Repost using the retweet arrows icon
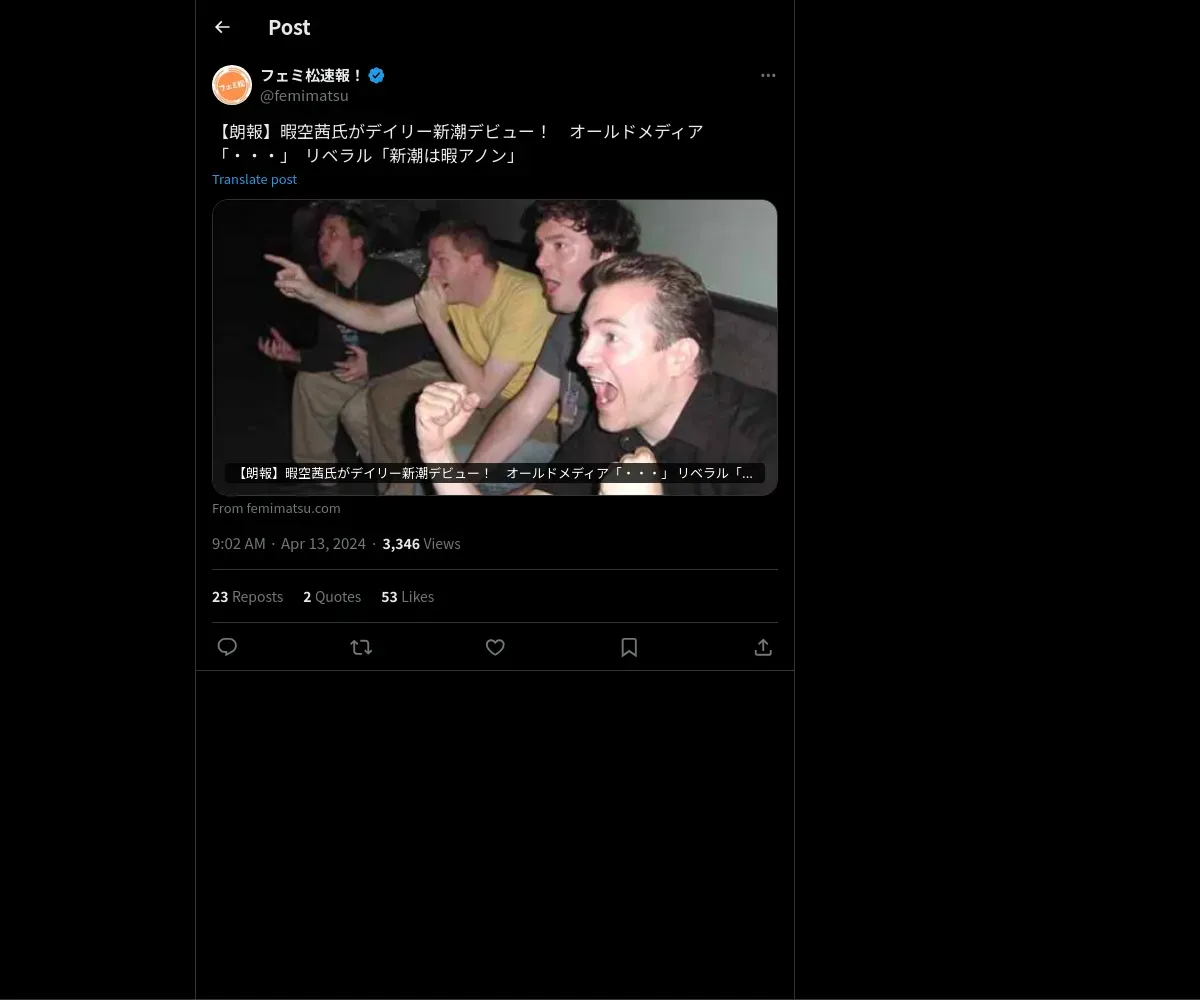The width and height of the screenshot is (1200, 1000). tap(361, 647)
